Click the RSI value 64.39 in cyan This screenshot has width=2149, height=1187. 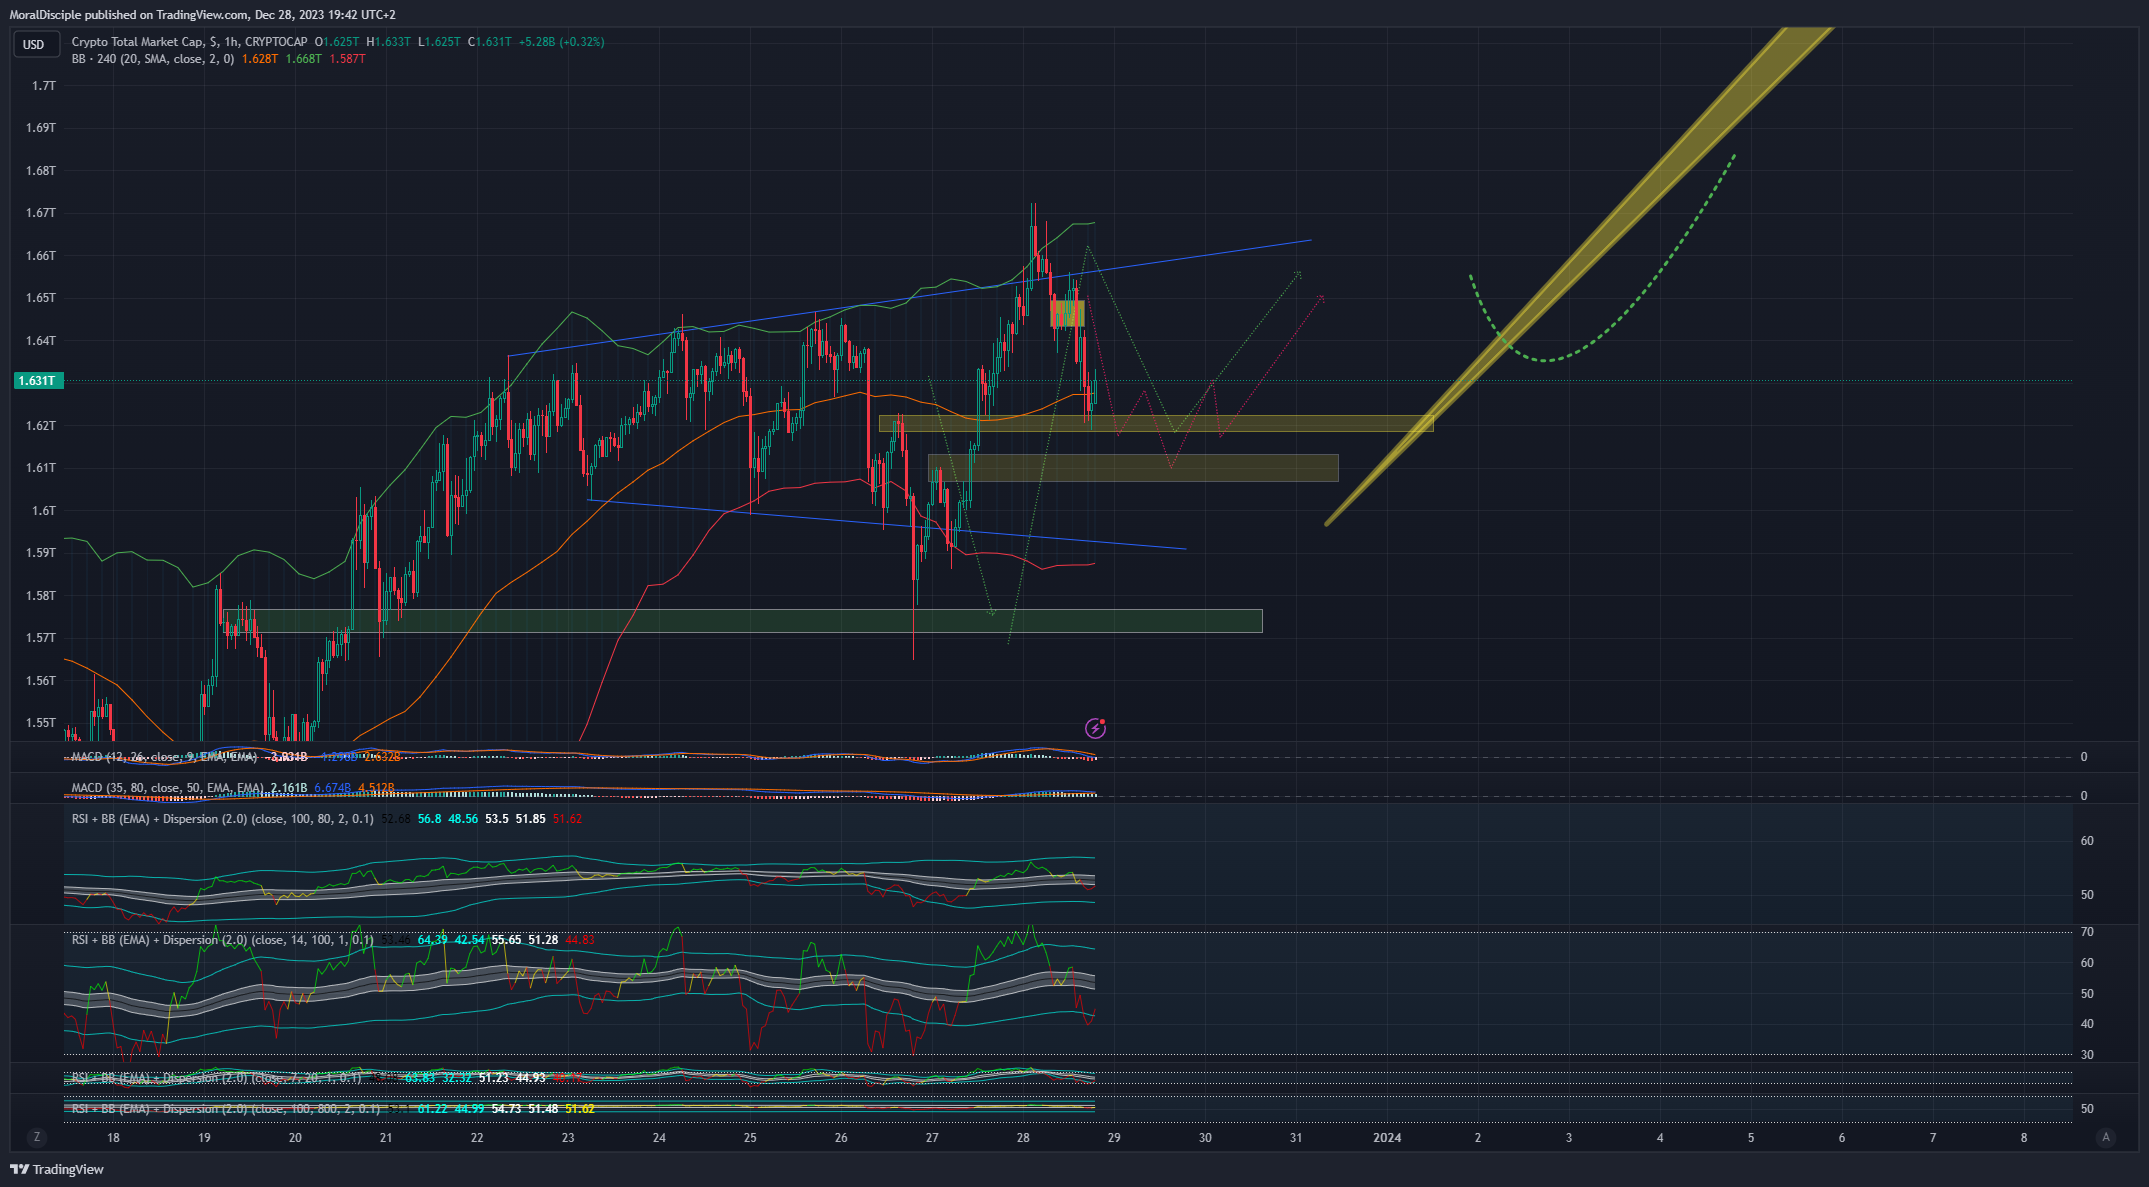433,940
